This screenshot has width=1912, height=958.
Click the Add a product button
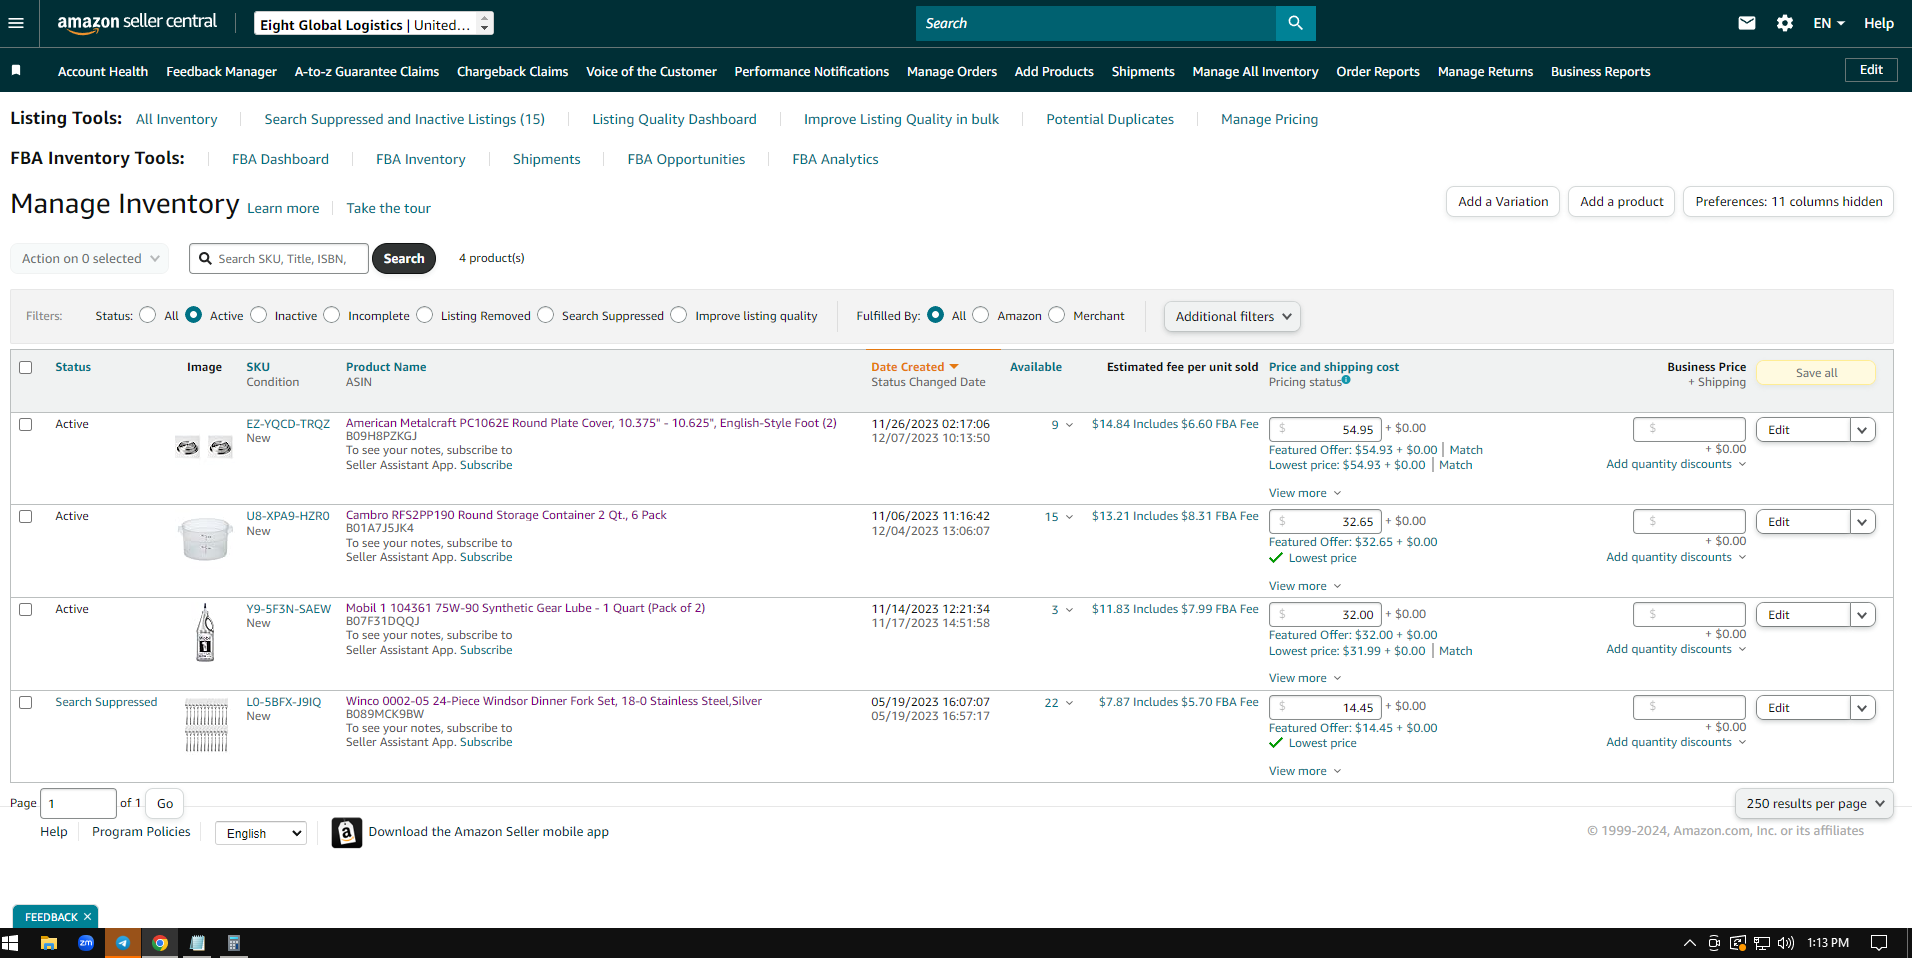[x=1621, y=201]
